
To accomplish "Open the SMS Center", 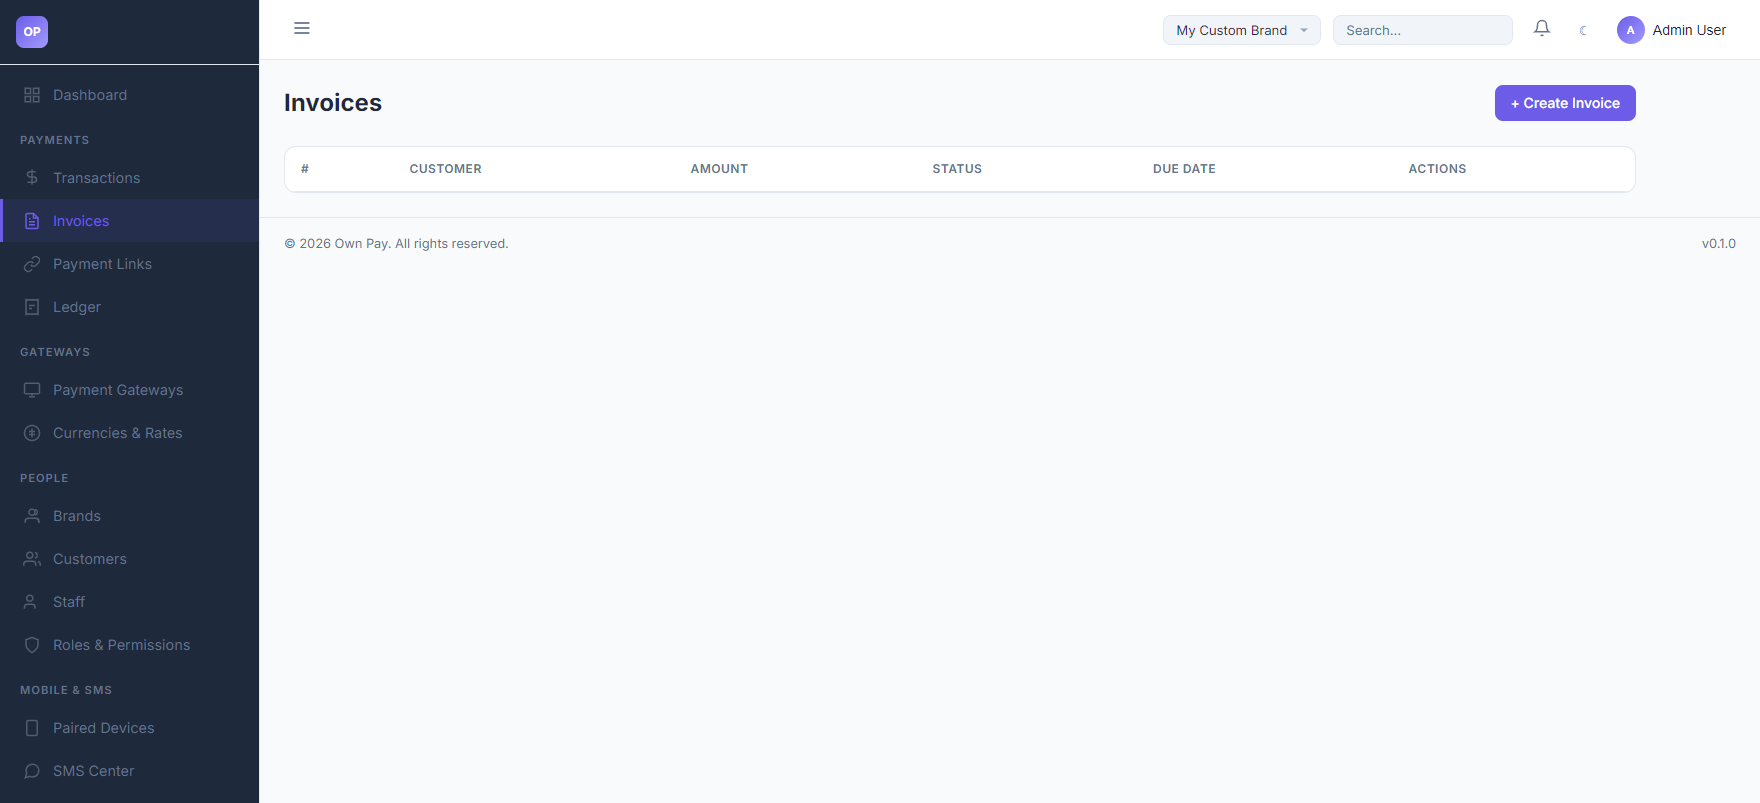I will point(130,771).
